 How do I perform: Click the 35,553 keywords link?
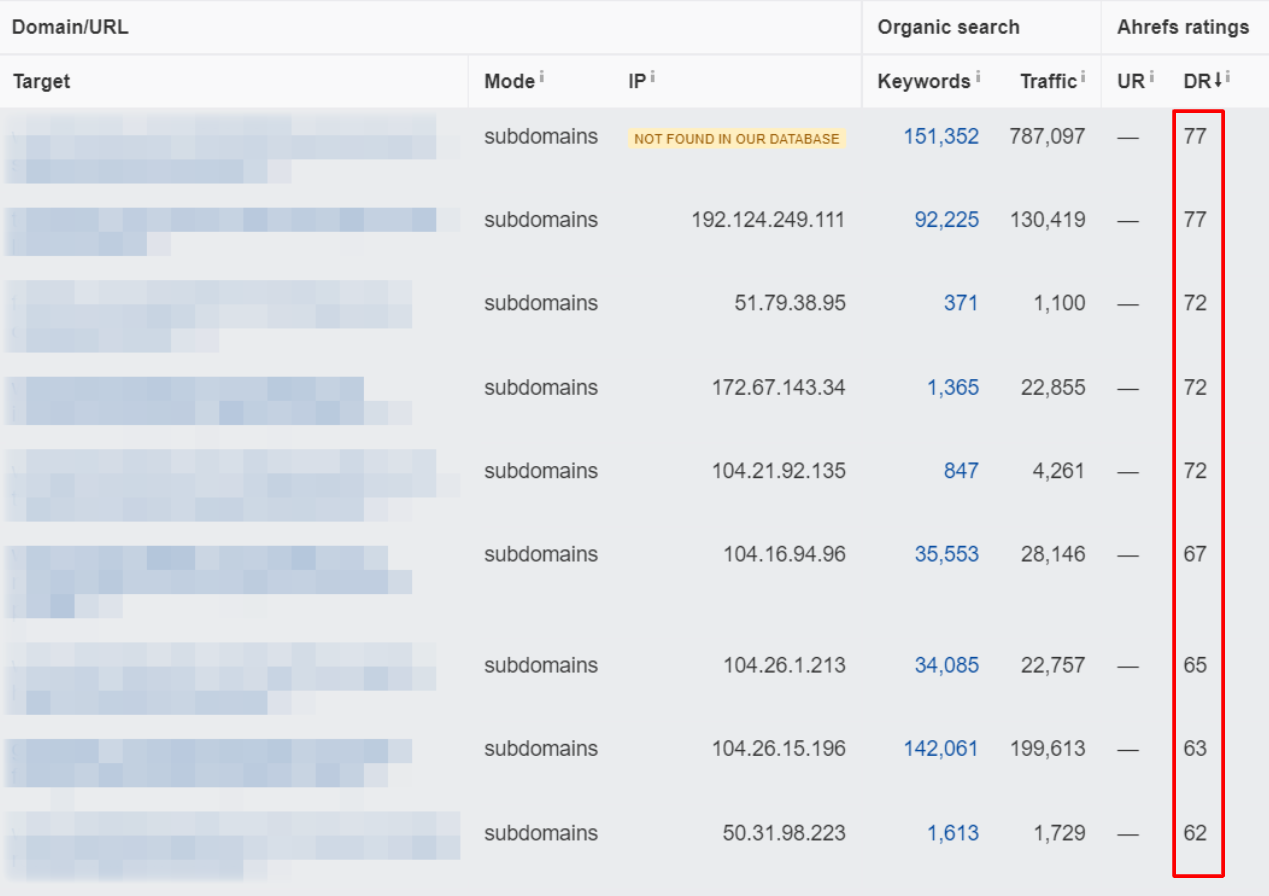coord(946,554)
